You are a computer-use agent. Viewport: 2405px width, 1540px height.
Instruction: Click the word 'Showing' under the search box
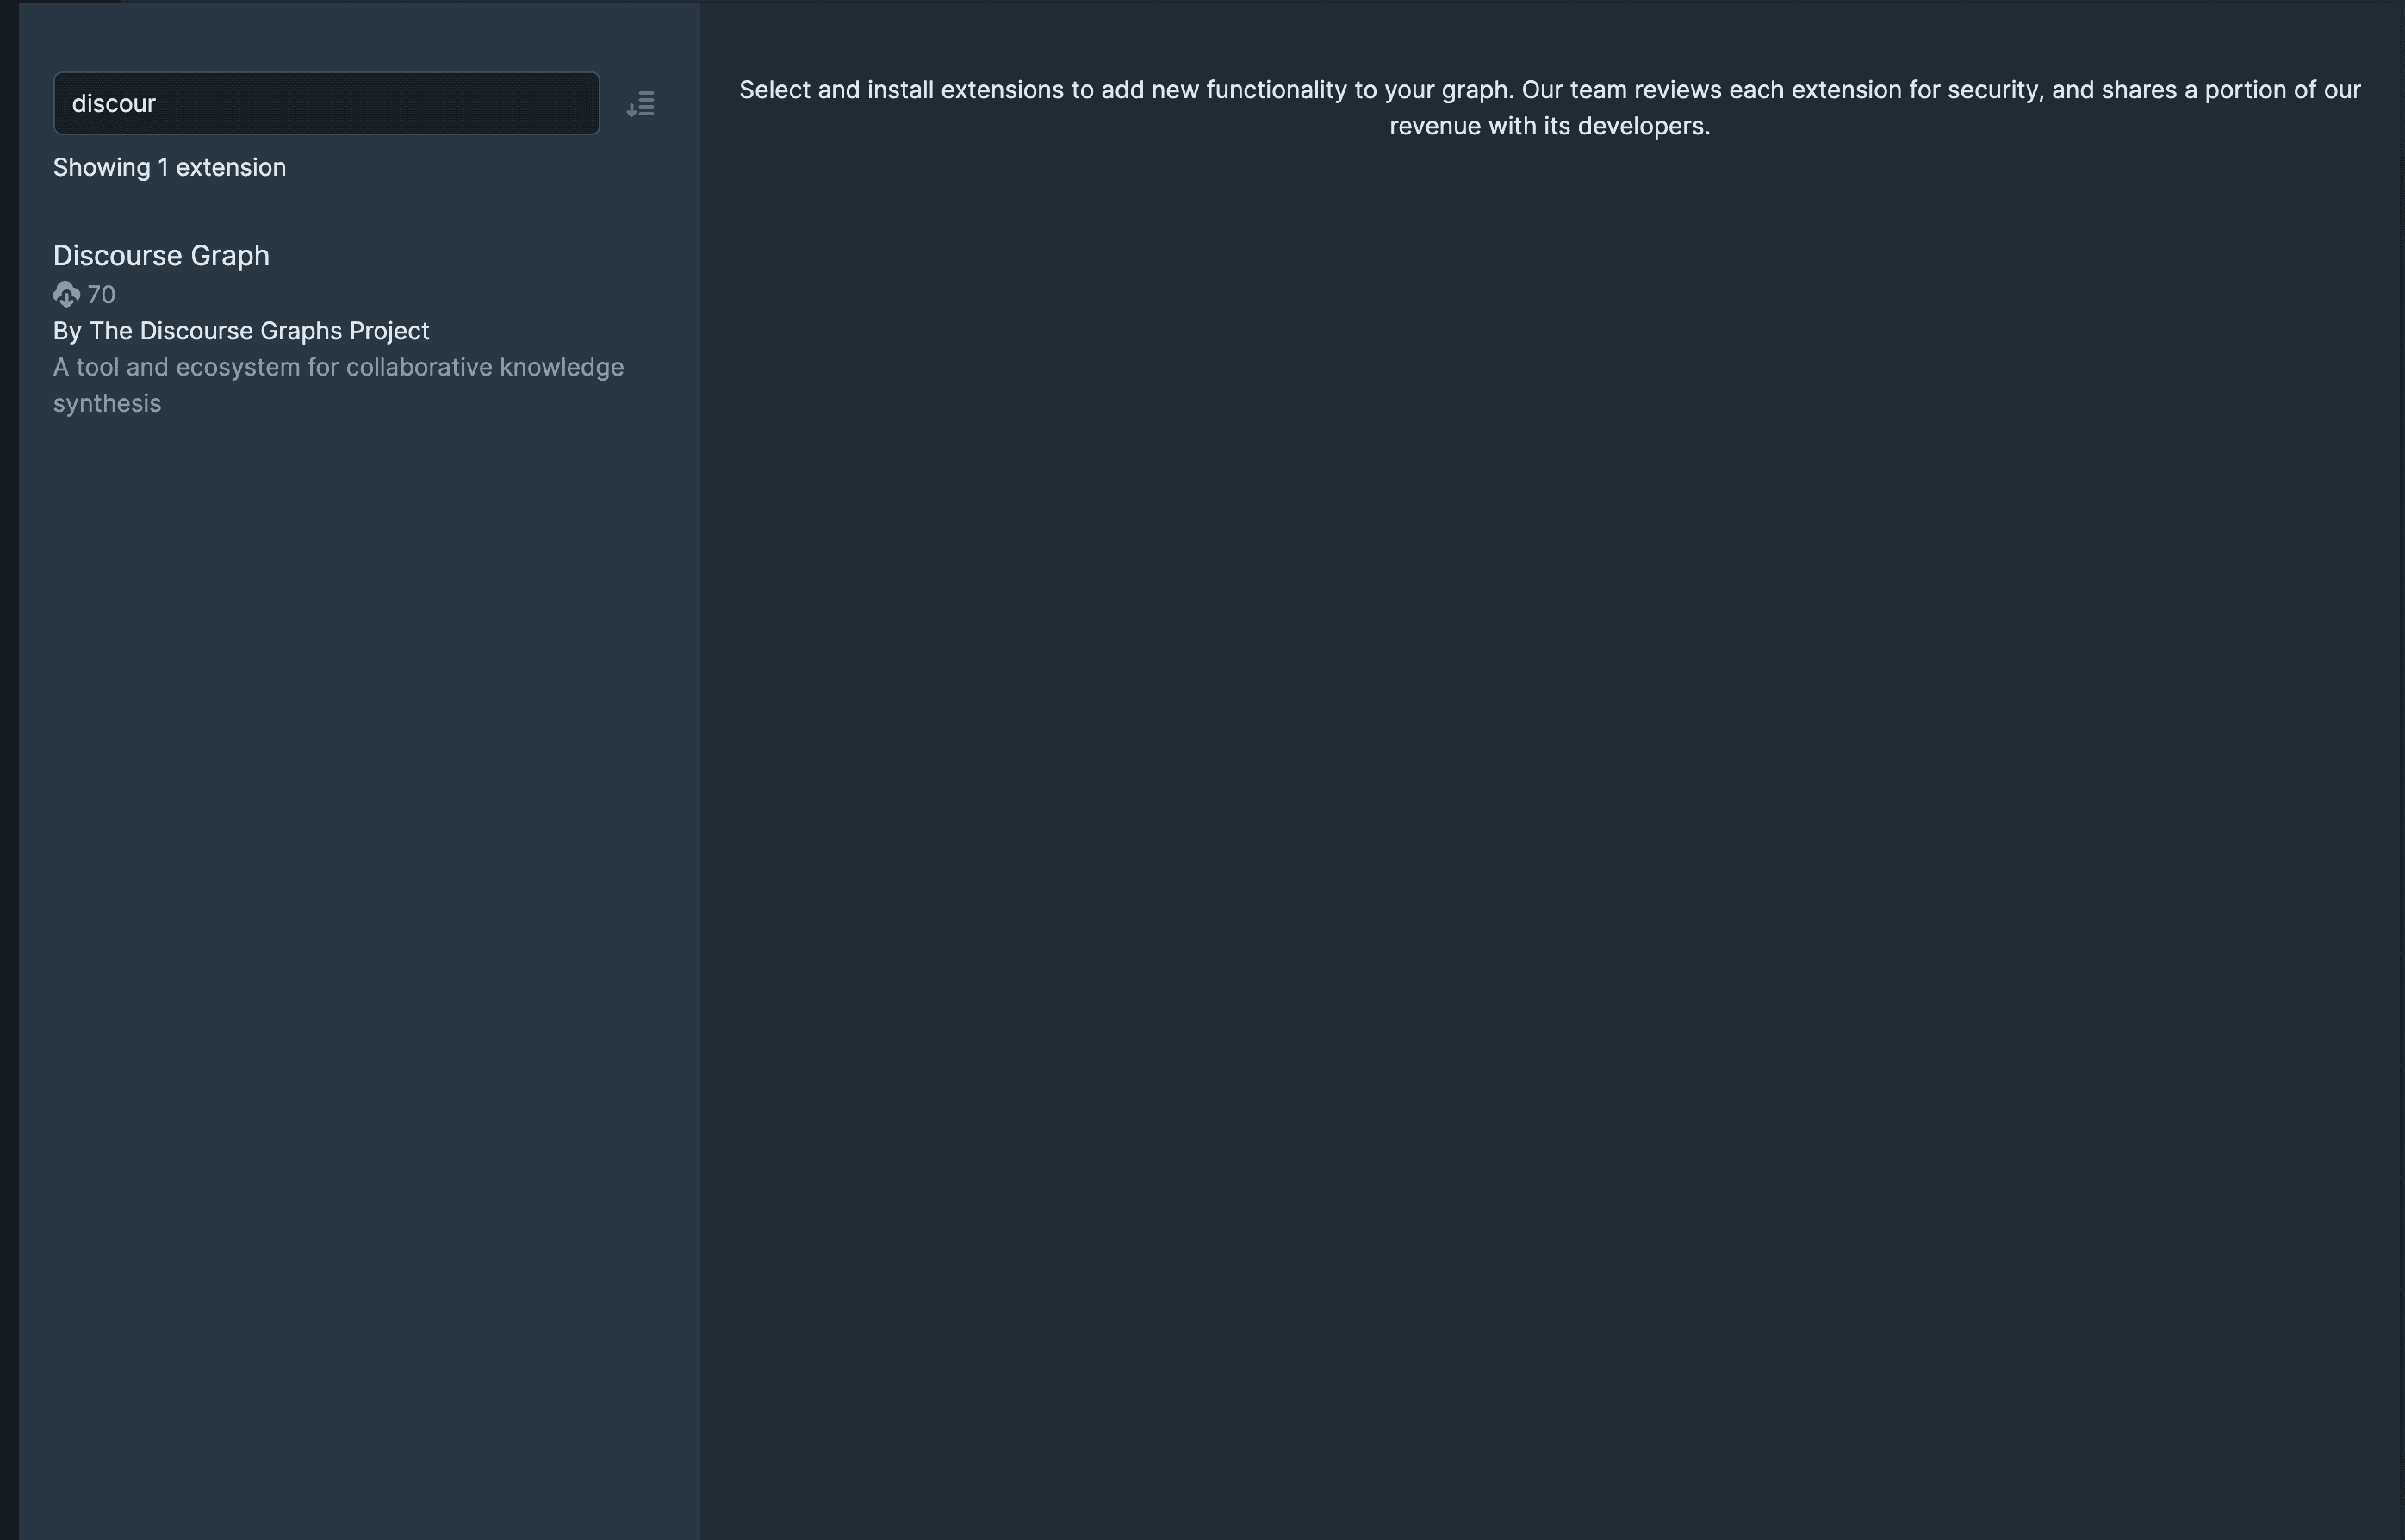tap(101, 168)
